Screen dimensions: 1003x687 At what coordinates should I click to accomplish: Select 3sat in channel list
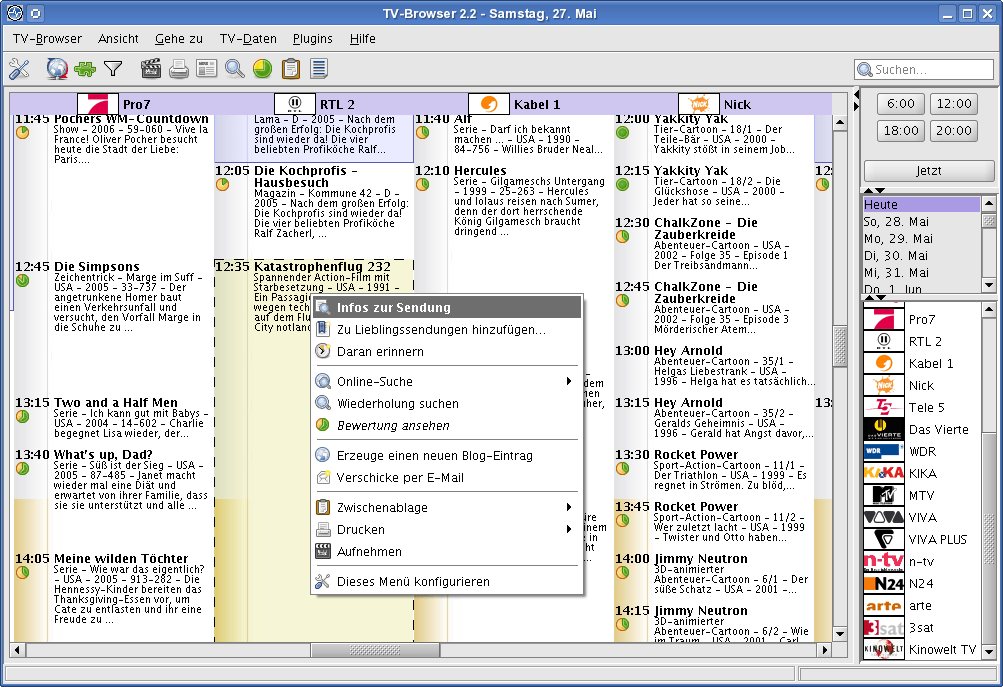[921, 628]
